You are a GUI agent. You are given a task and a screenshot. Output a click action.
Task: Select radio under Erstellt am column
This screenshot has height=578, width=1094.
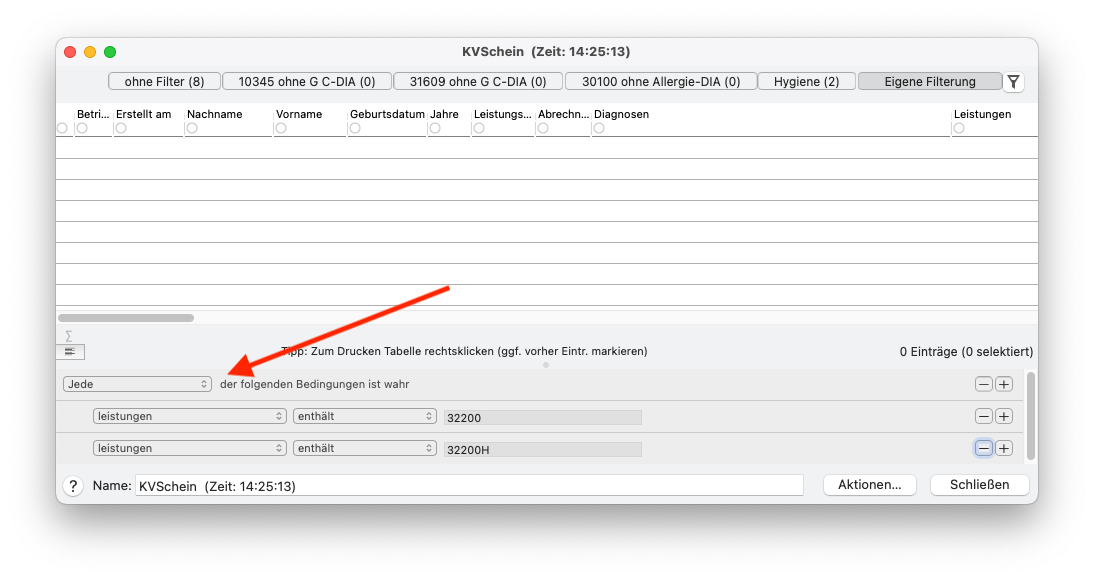pos(121,128)
